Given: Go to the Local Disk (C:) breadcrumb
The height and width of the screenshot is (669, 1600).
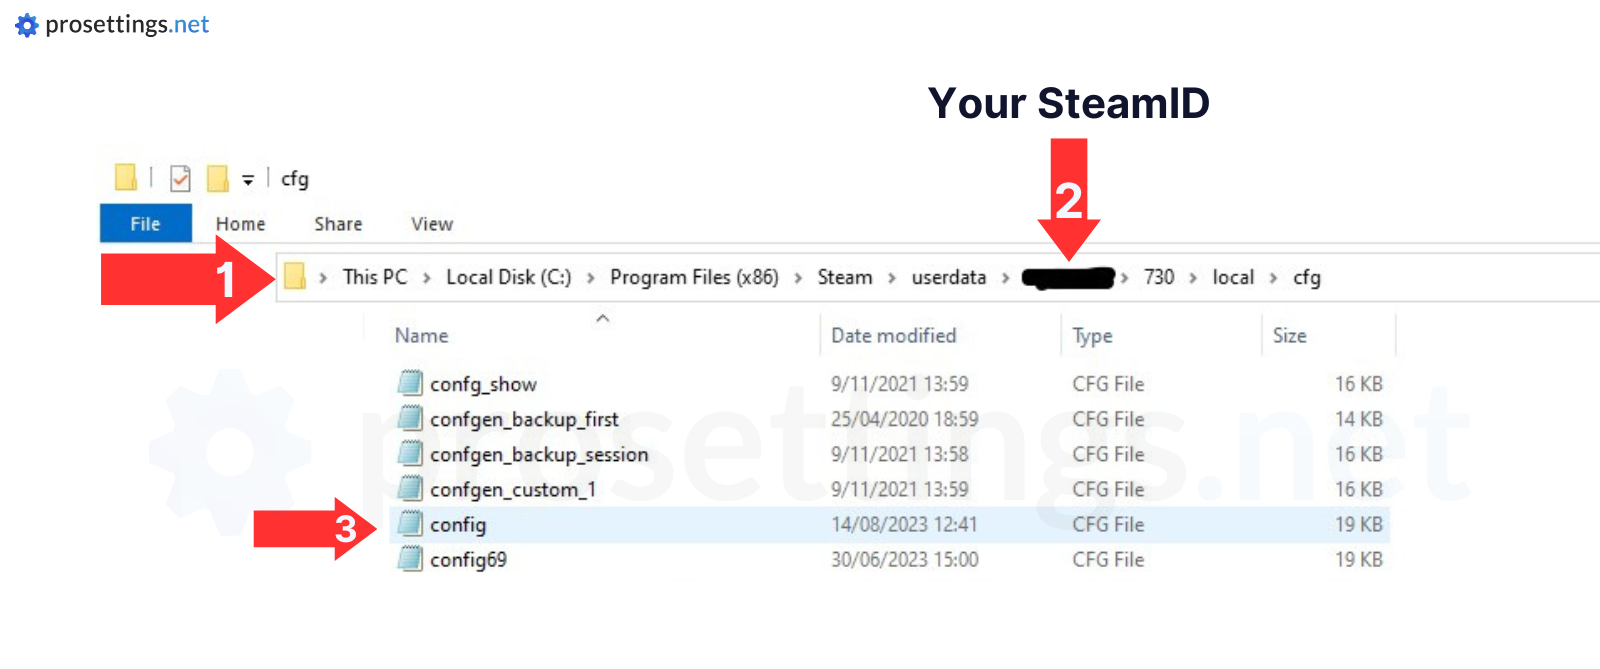Looking at the screenshot, I should (508, 277).
